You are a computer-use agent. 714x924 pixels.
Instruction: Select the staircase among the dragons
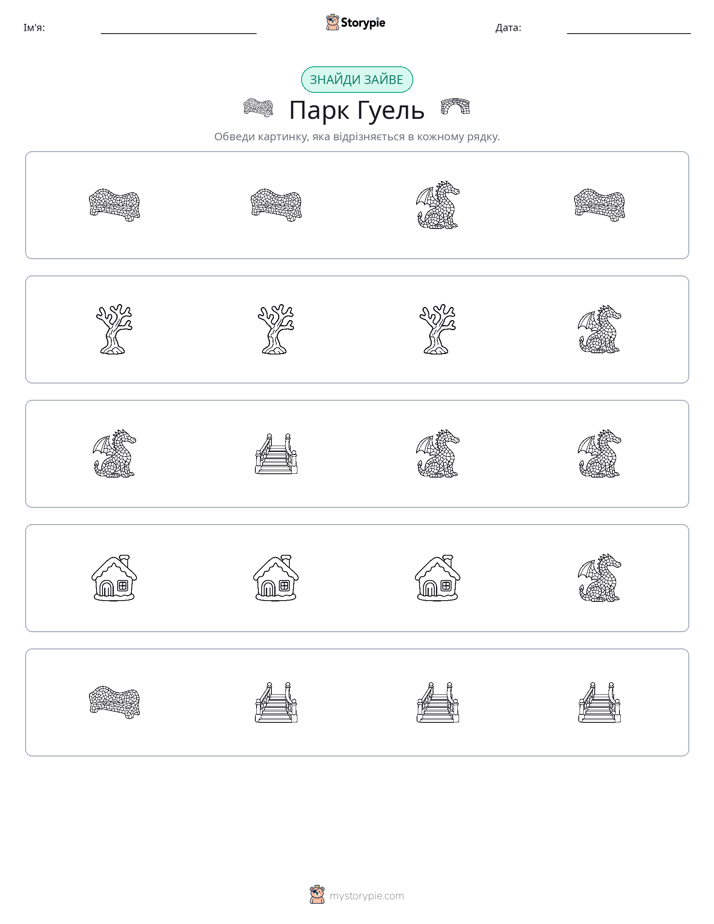(276, 454)
